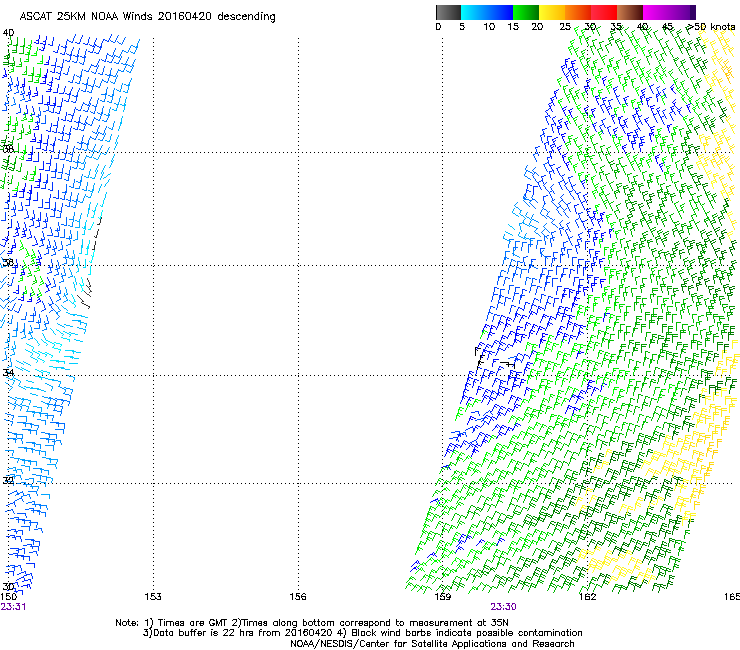Click the black contaminated wind barbs near 34N 160E
Screen dimensions: 740x650
click(493, 358)
